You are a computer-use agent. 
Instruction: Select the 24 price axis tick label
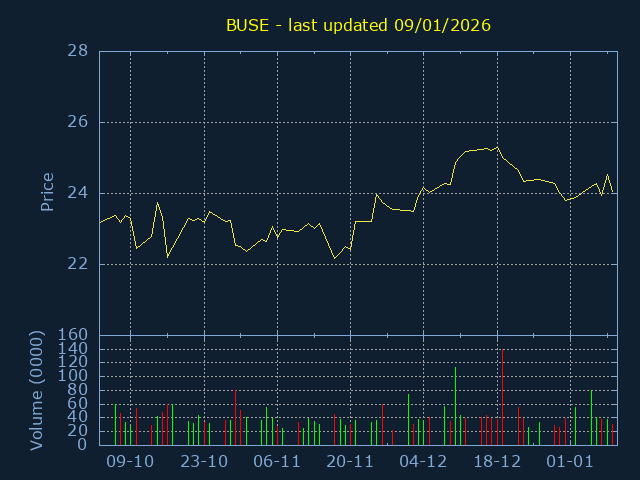(x=77, y=193)
